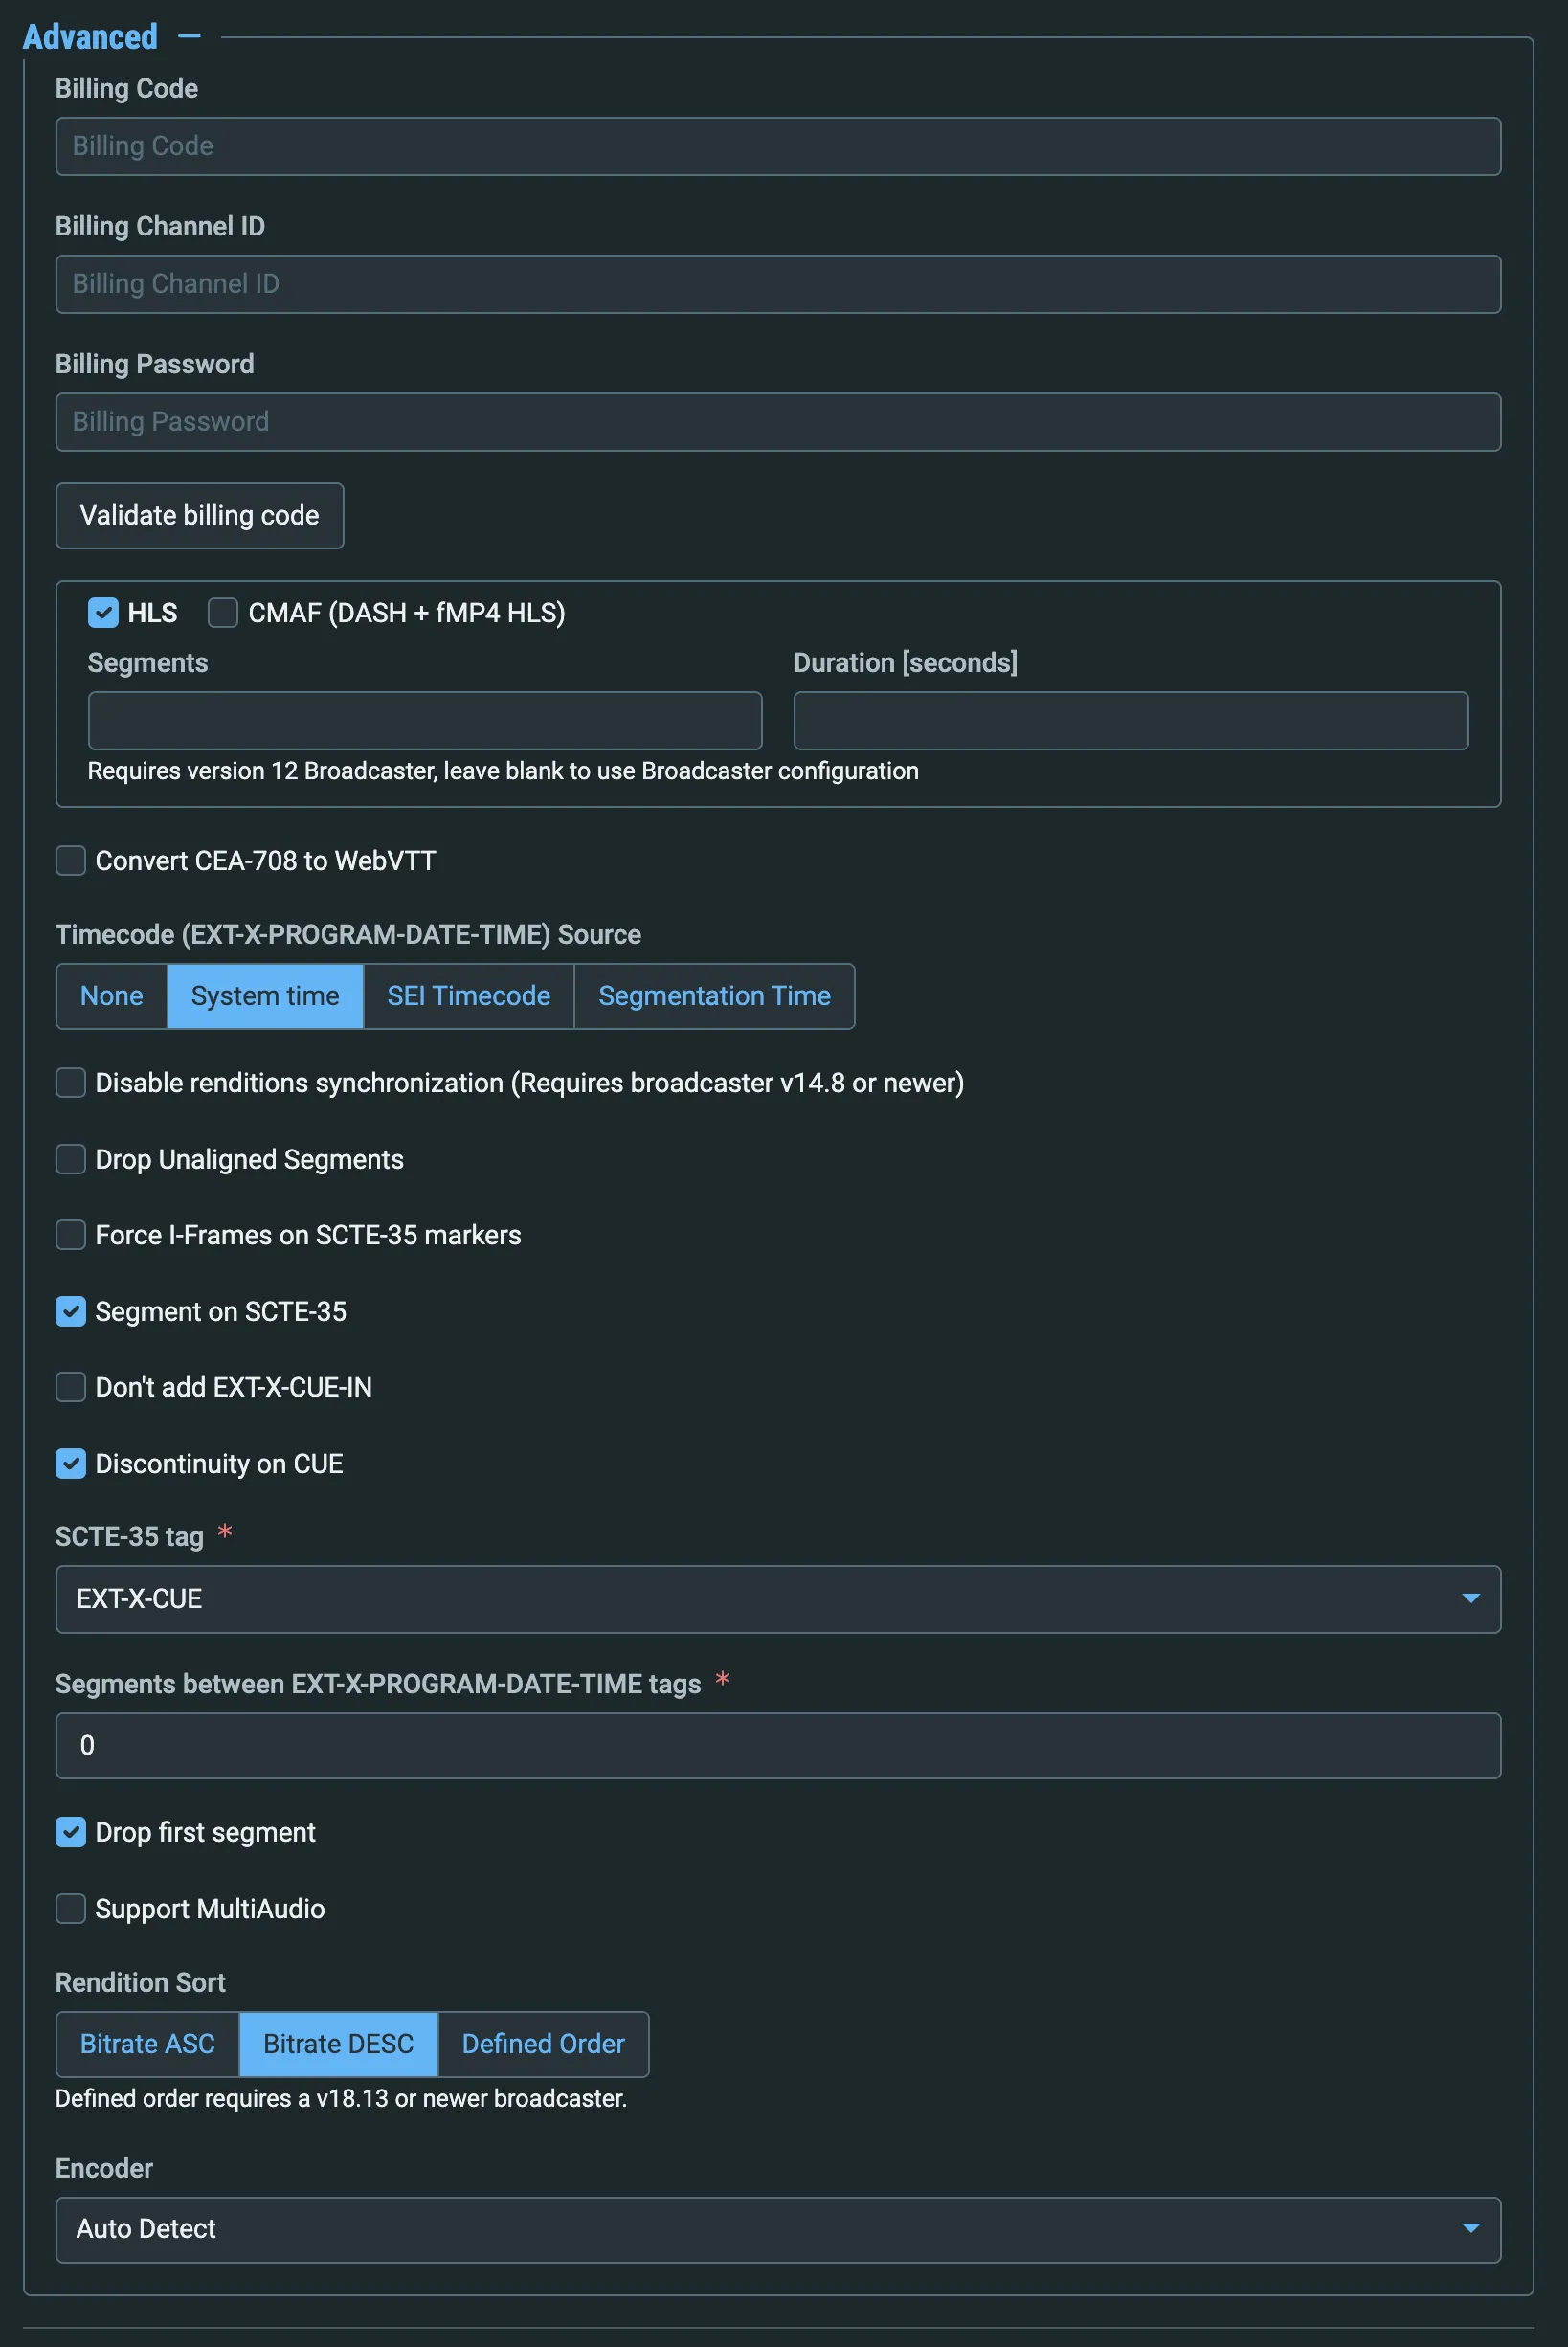Select None timecode source
This screenshot has height=2347, width=1568.
click(x=112, y=996)
